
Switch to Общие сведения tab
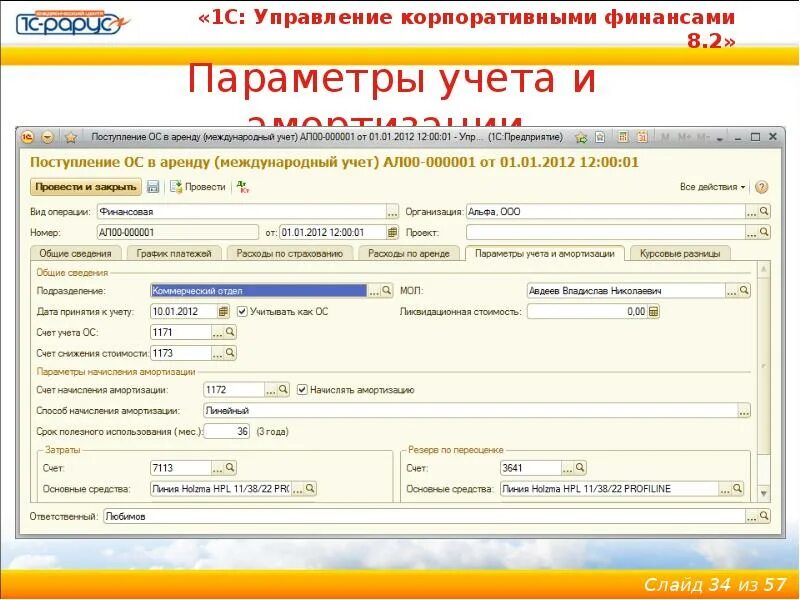(x=76, y=253)
